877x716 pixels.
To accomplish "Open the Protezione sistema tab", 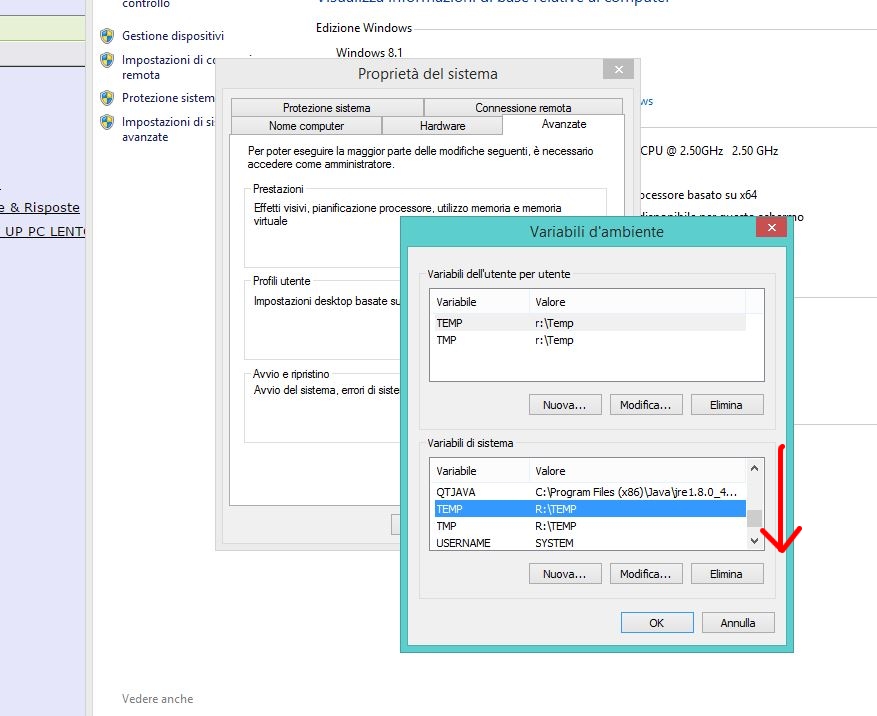I will [326, 108].
